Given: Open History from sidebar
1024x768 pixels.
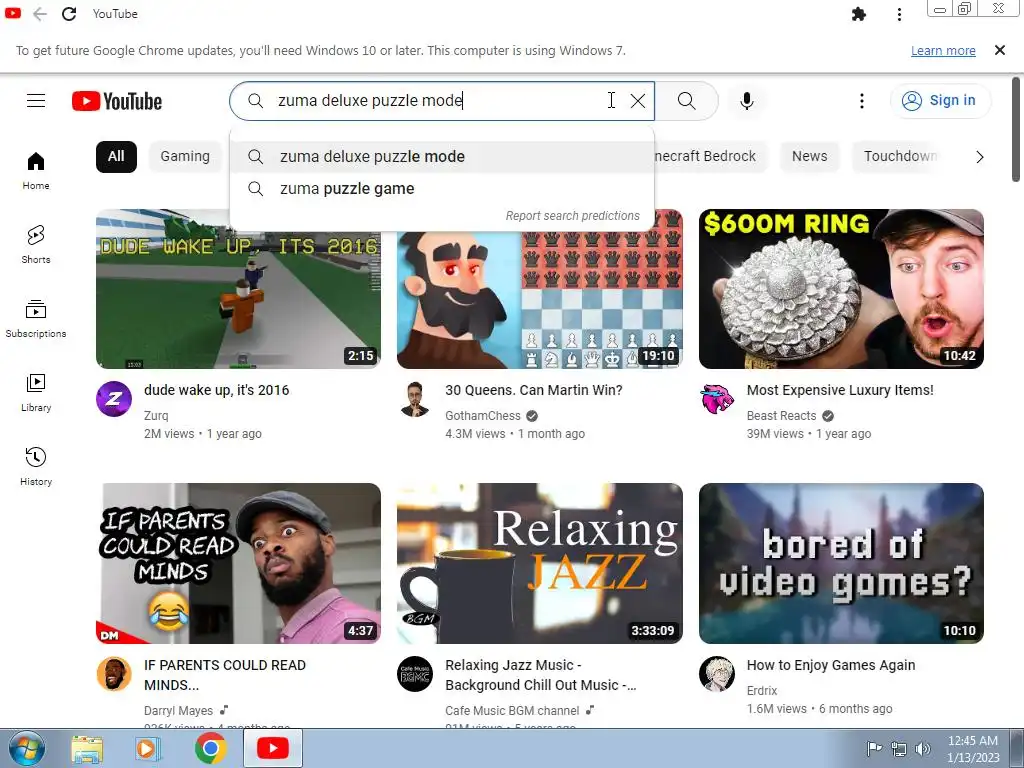Looking at the screenshot, I should (36, 466).
